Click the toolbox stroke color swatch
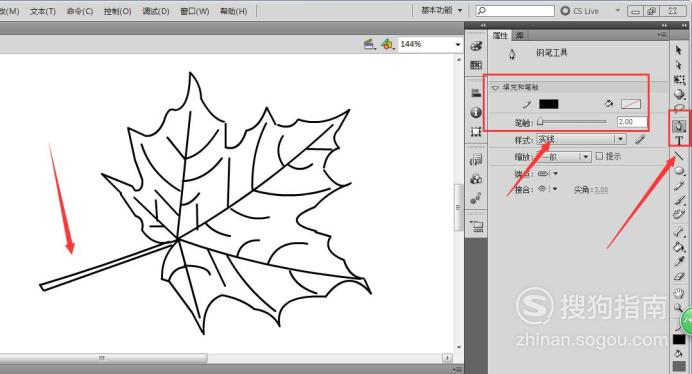692x374 pixels. point(679,340)
